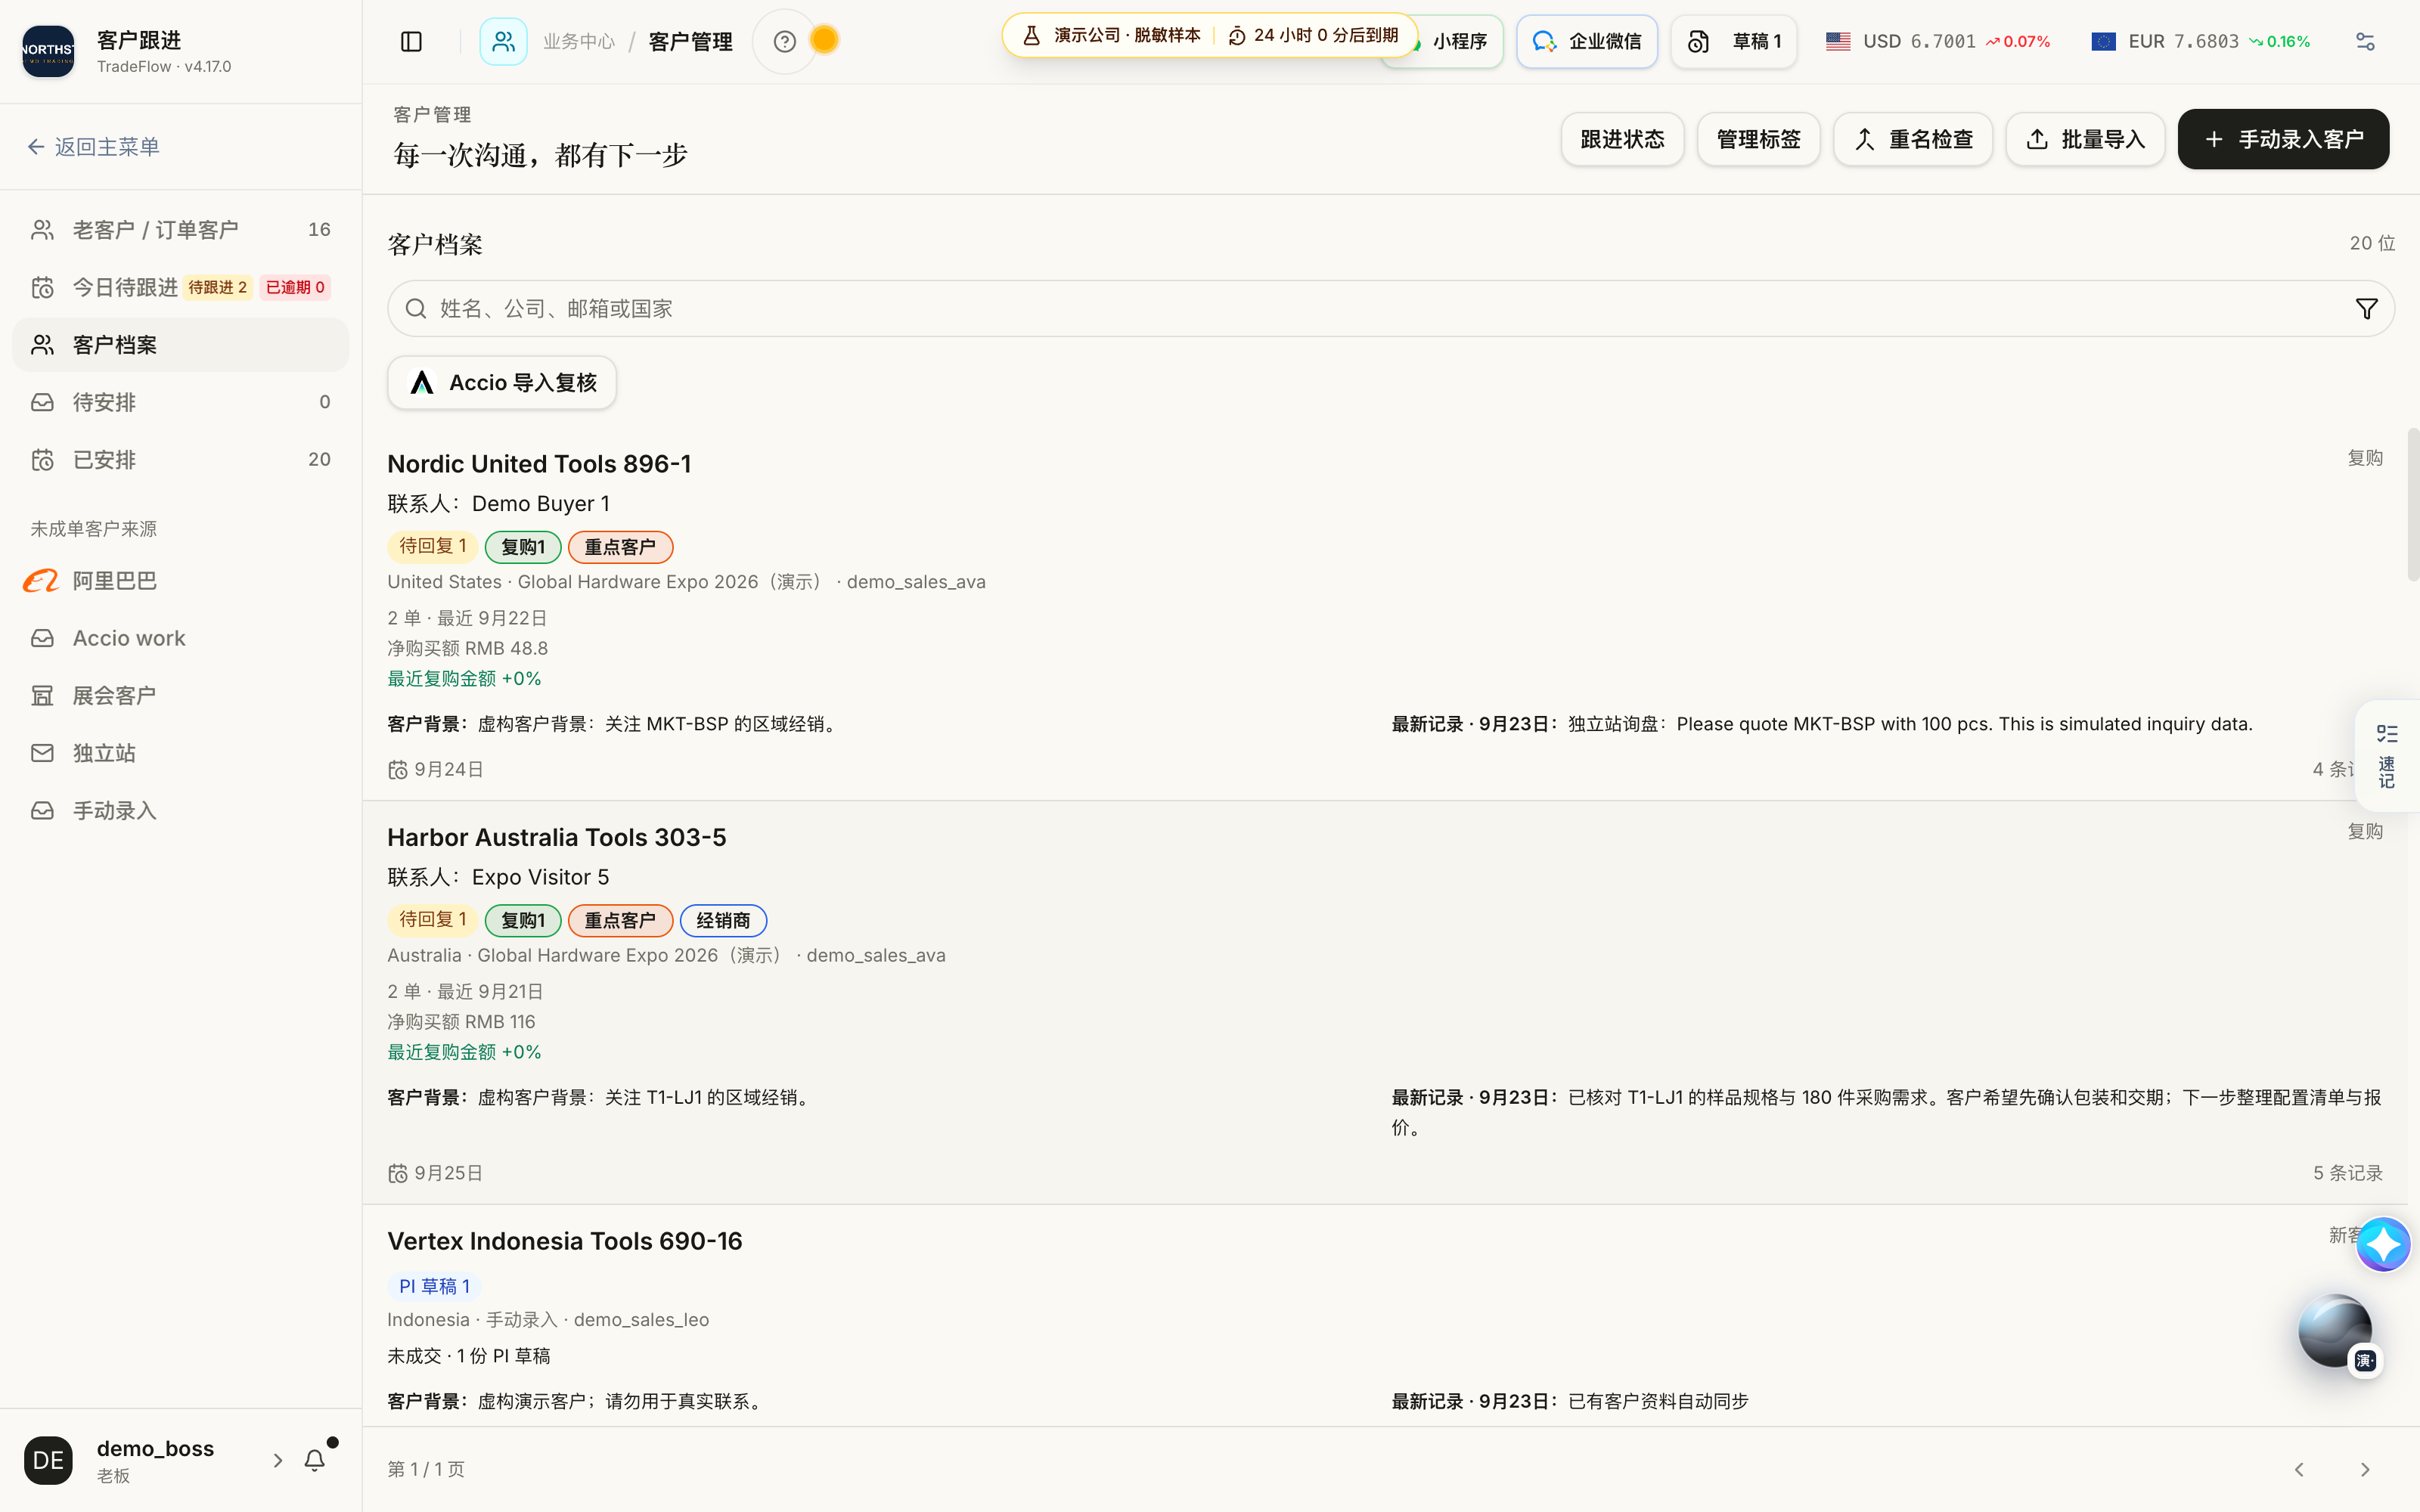Image resolution: width=2420 pixels, height=1512 pixels.
Task: Open the quick notes 速记 side tab
Action: pos(2387,756)
